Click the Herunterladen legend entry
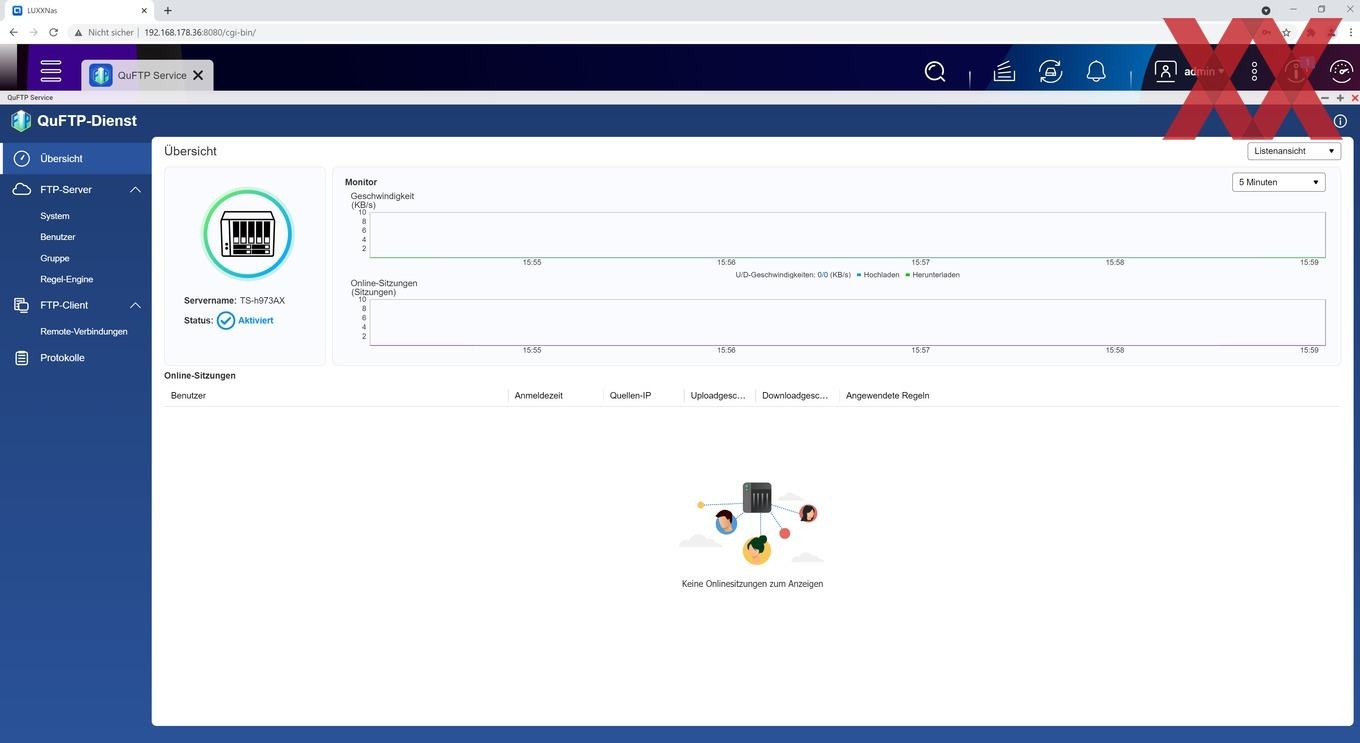This screenshot has height=743, width=1360. 932,275
